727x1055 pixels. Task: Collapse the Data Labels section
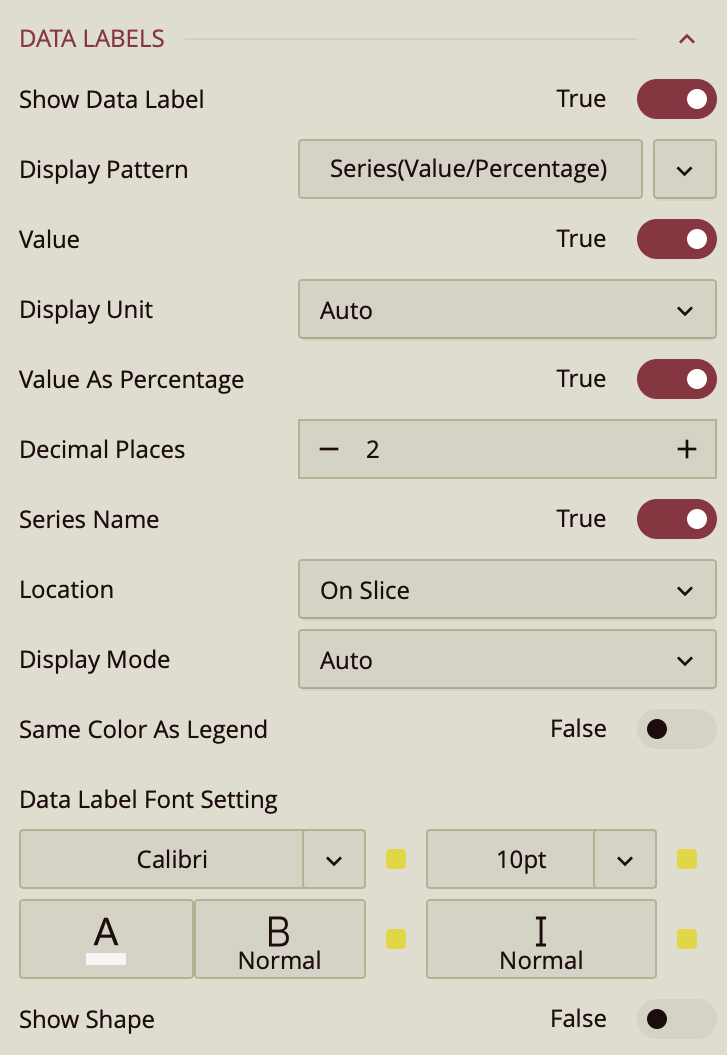click(x=686, y=40)
